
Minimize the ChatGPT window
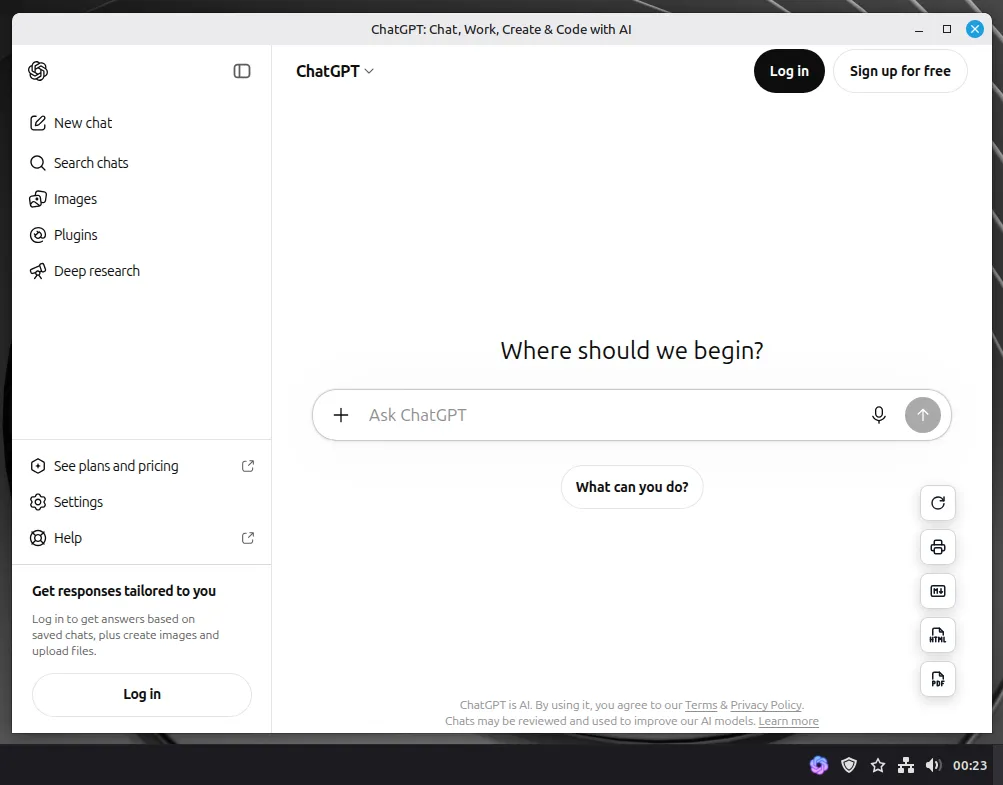pos(919,29)
